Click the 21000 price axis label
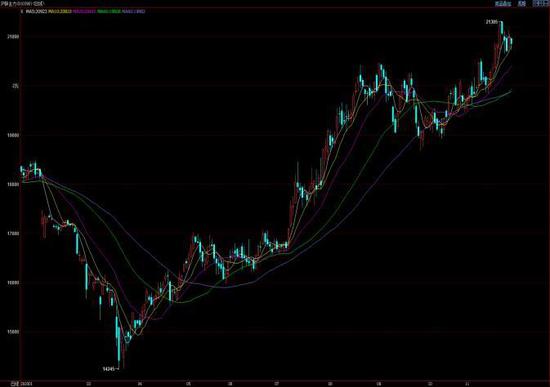 (x=13, y=36)
